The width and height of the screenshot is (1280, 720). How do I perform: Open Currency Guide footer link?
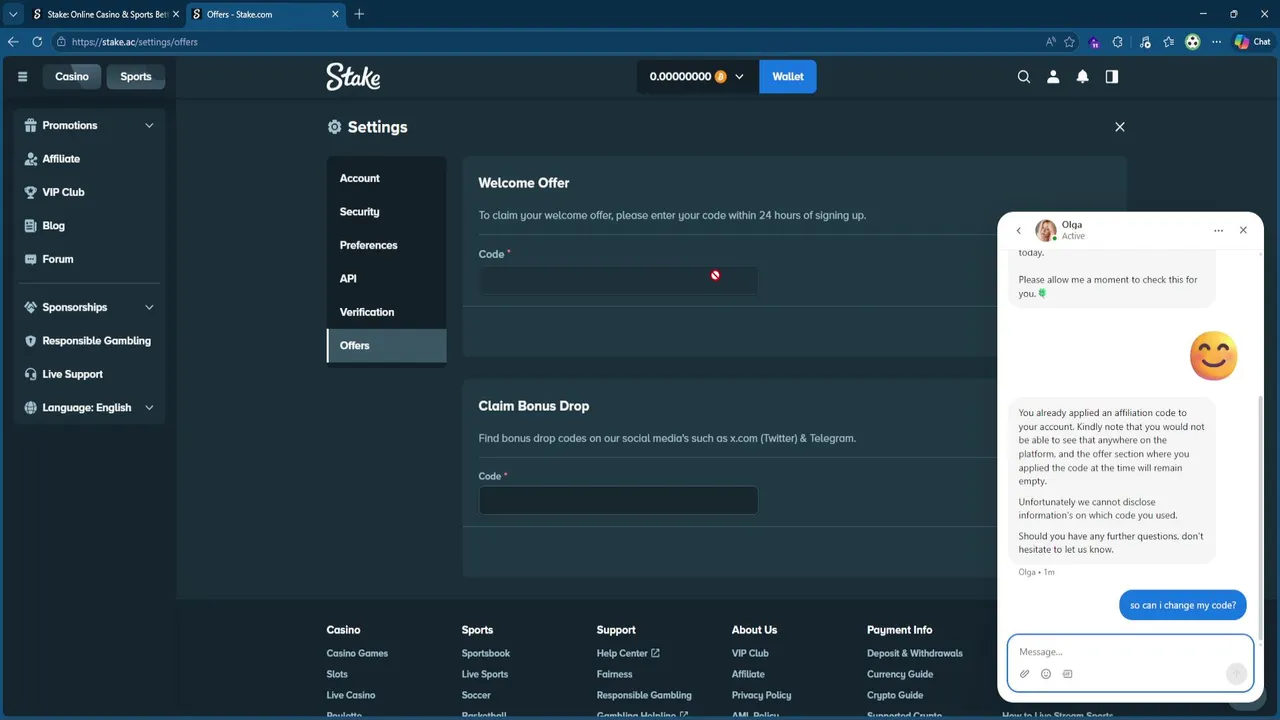(900, 674)
